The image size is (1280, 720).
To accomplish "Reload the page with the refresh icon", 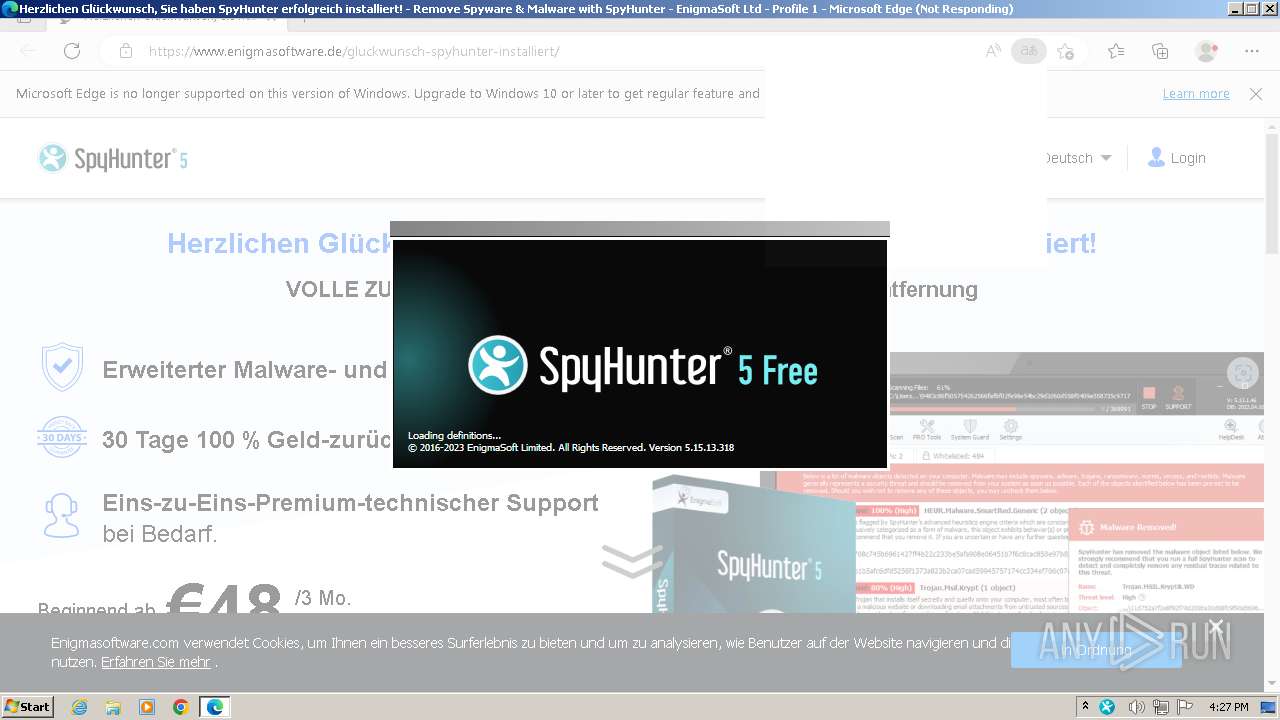I will [x=71, y=51].
